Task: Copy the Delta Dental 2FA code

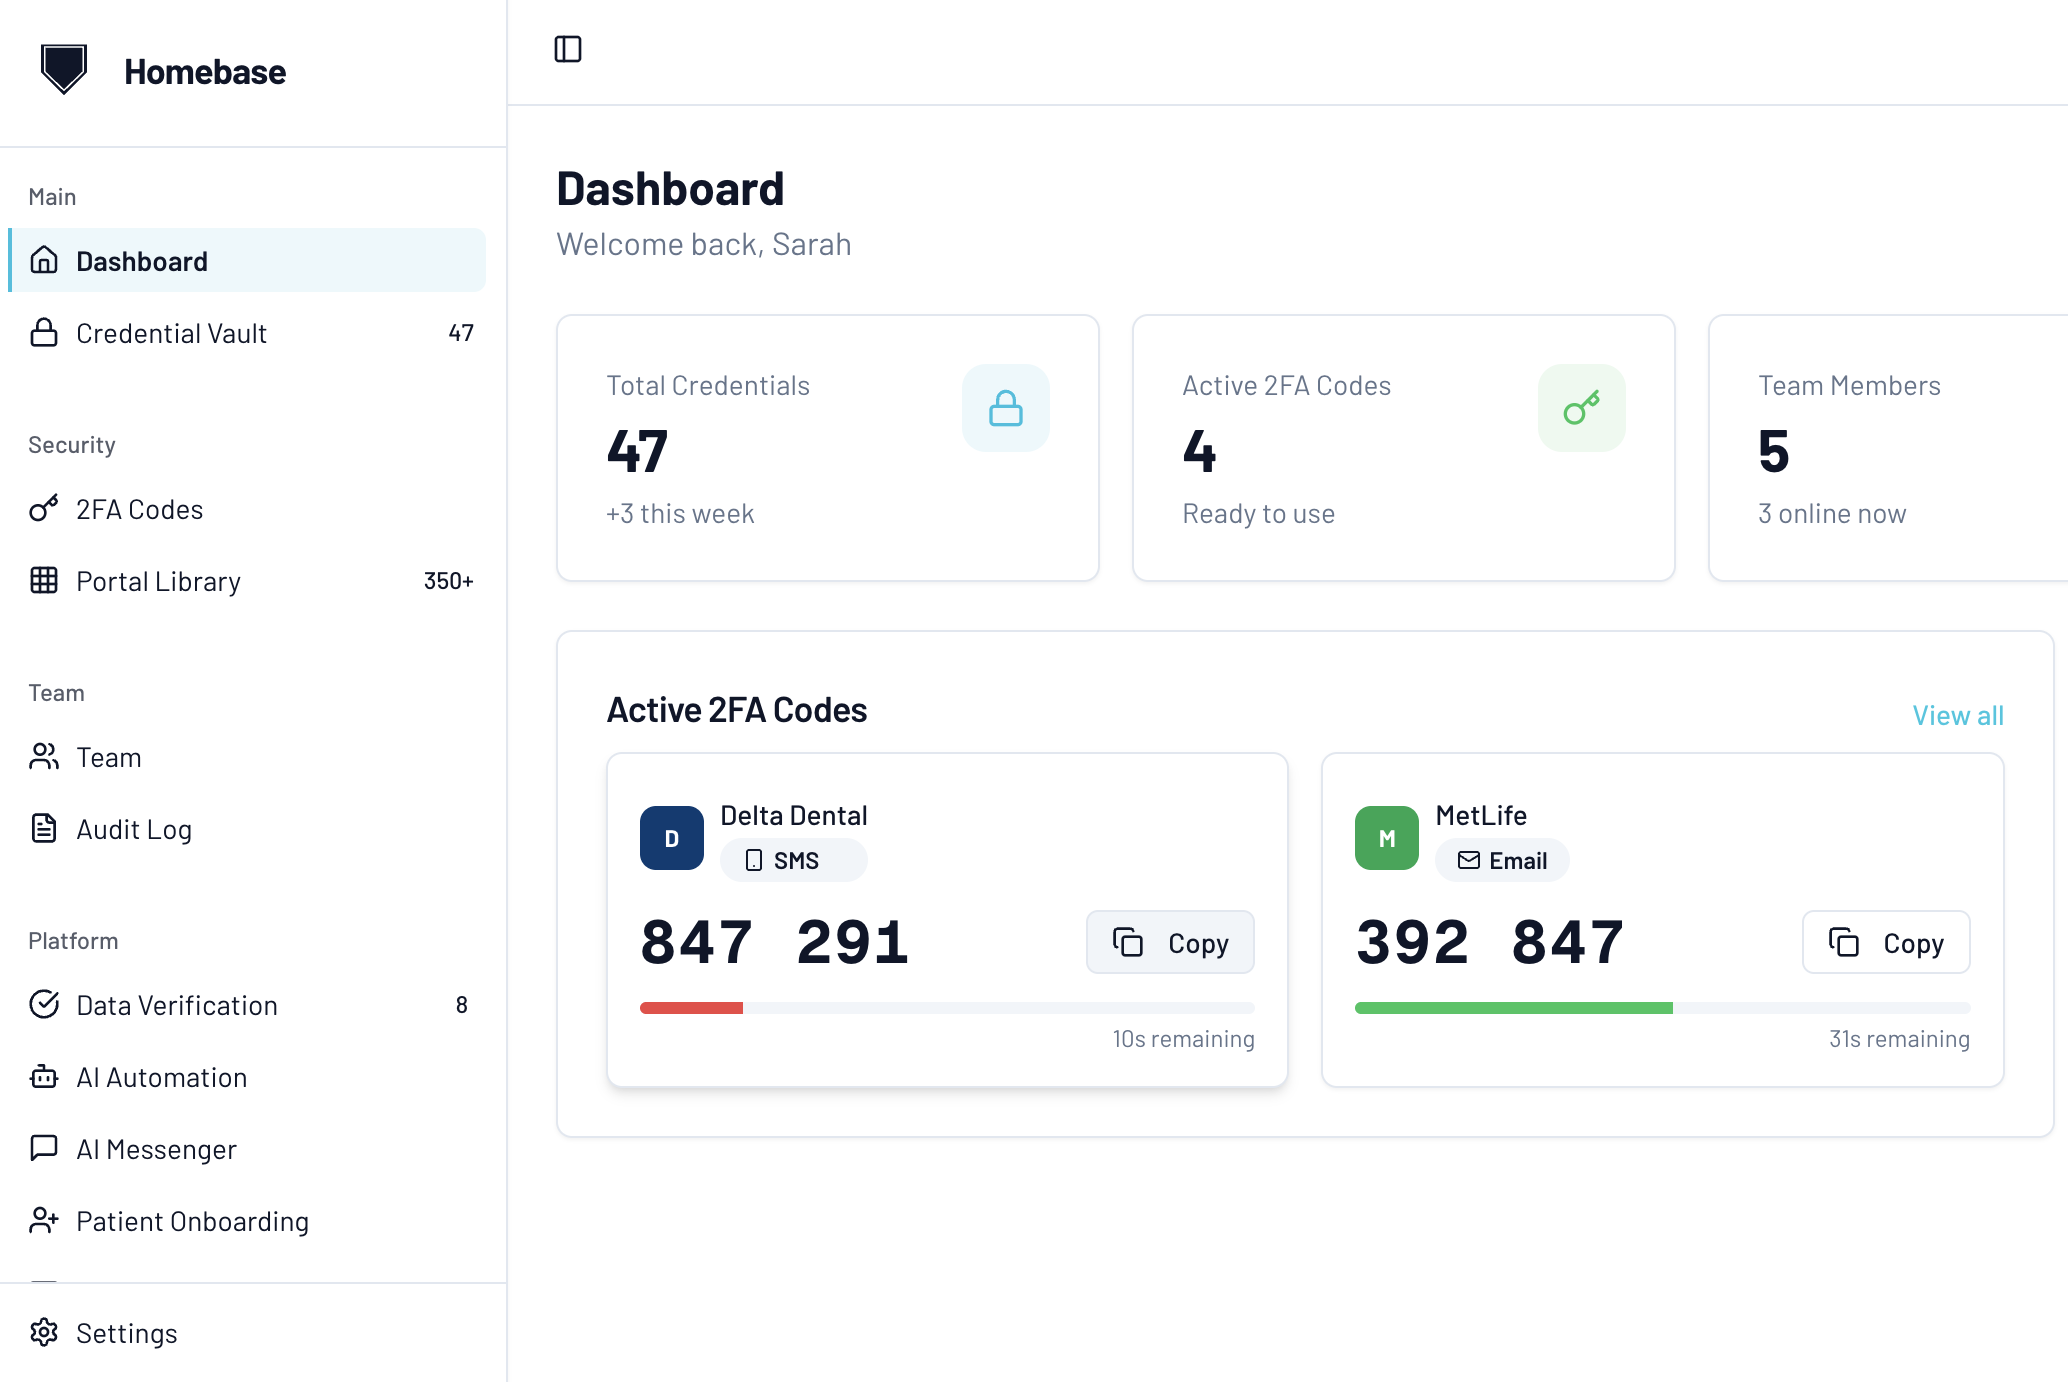Action: [x=1170, y=942]
